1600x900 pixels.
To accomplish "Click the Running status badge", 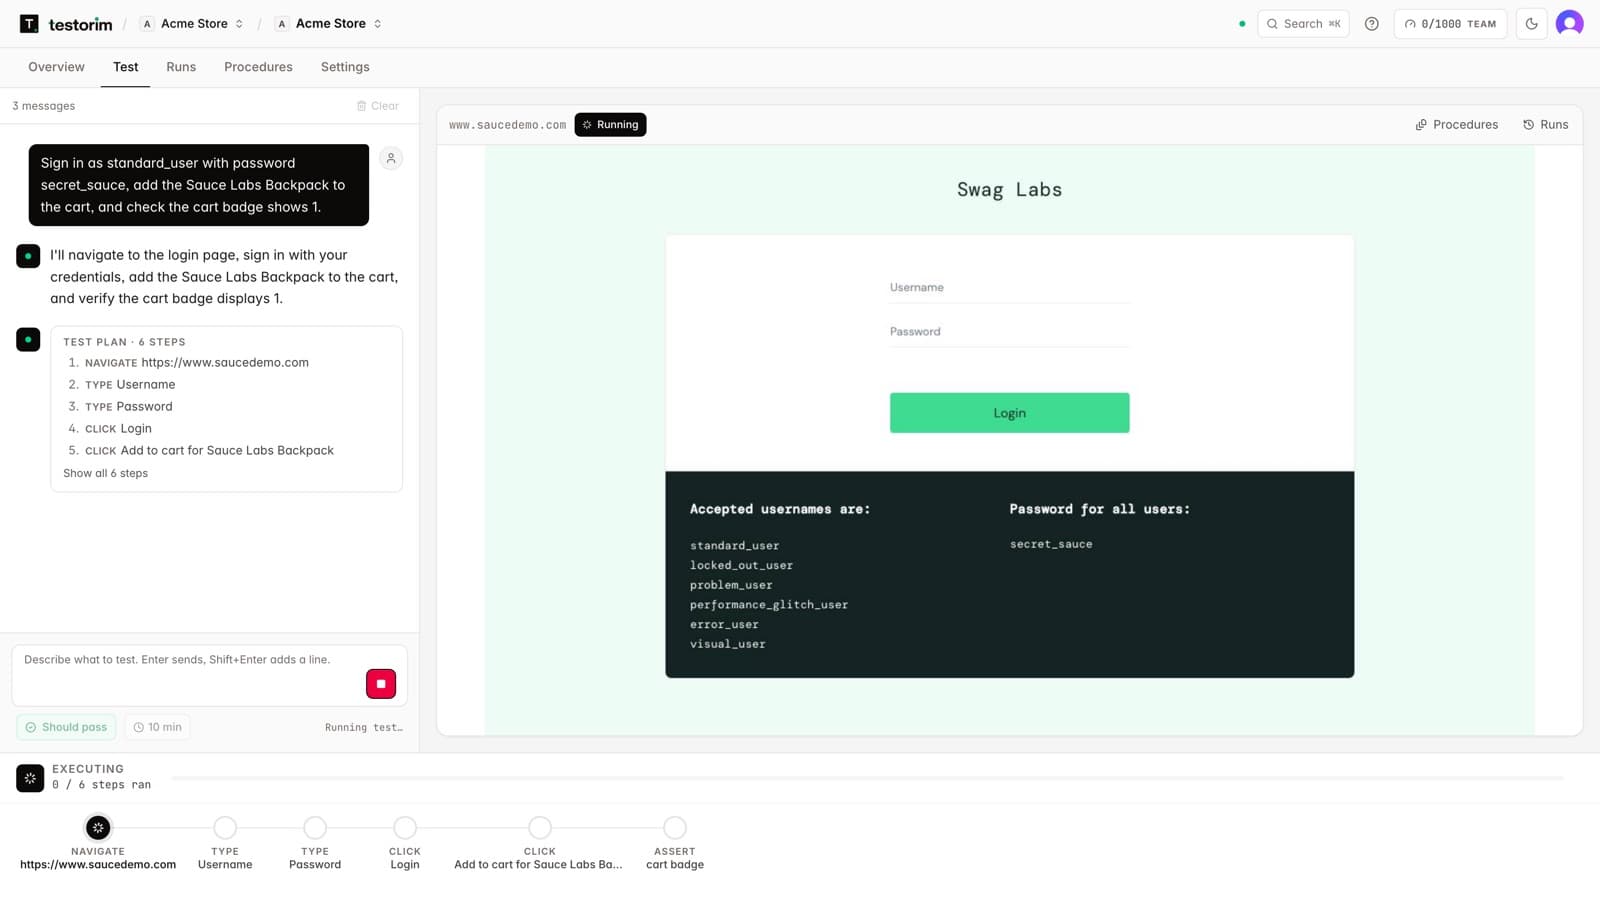I will pos(610,125).
